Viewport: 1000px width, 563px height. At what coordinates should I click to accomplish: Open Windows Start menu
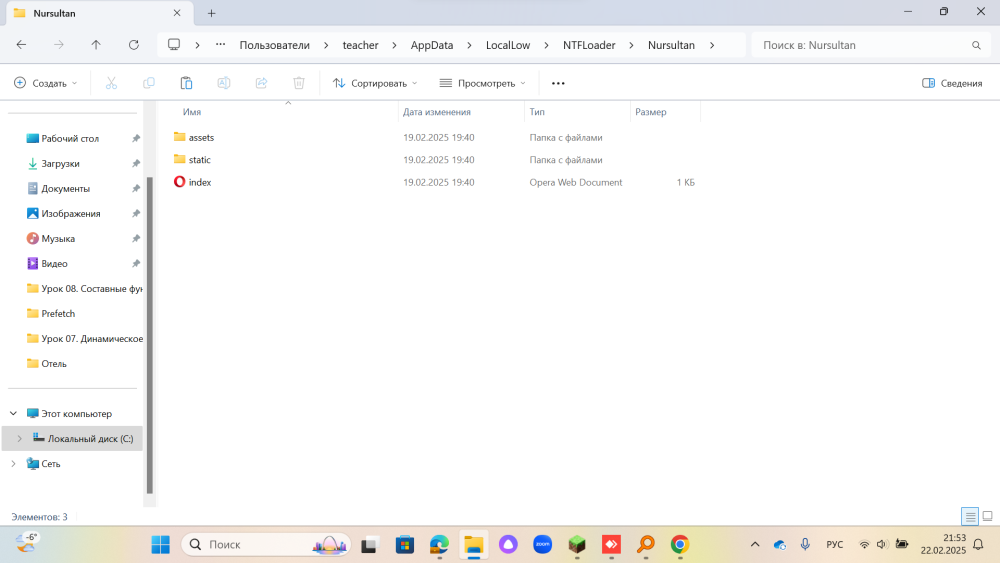[161, 545]
